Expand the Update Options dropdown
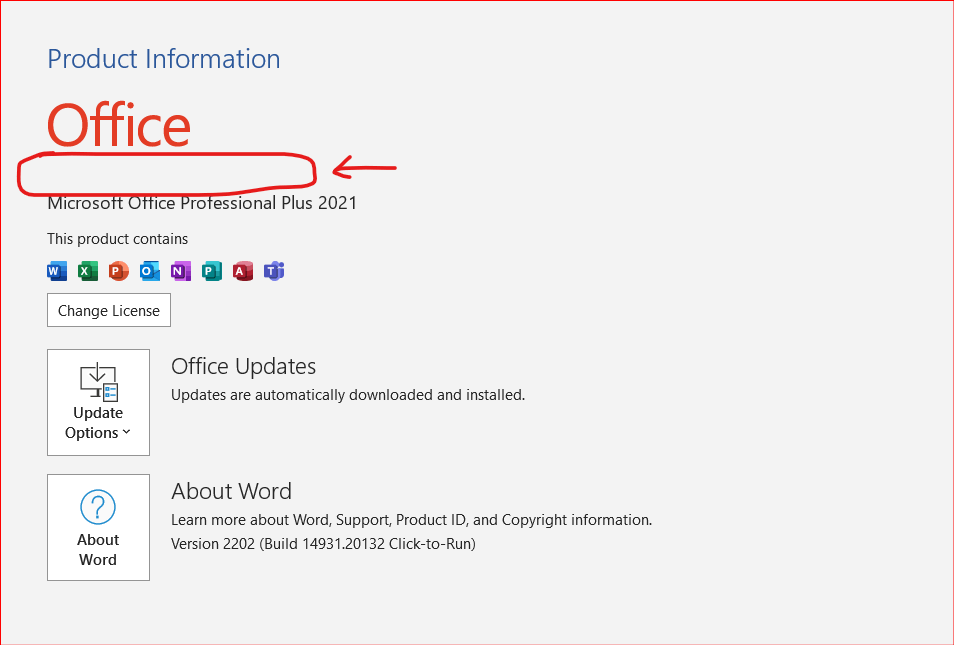 [x=99, y=402]
